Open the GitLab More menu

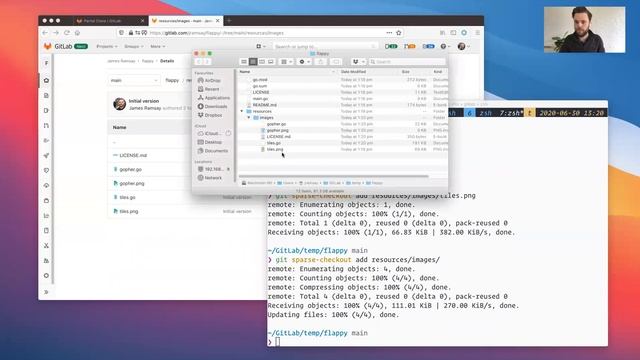[x=158, y=47]
